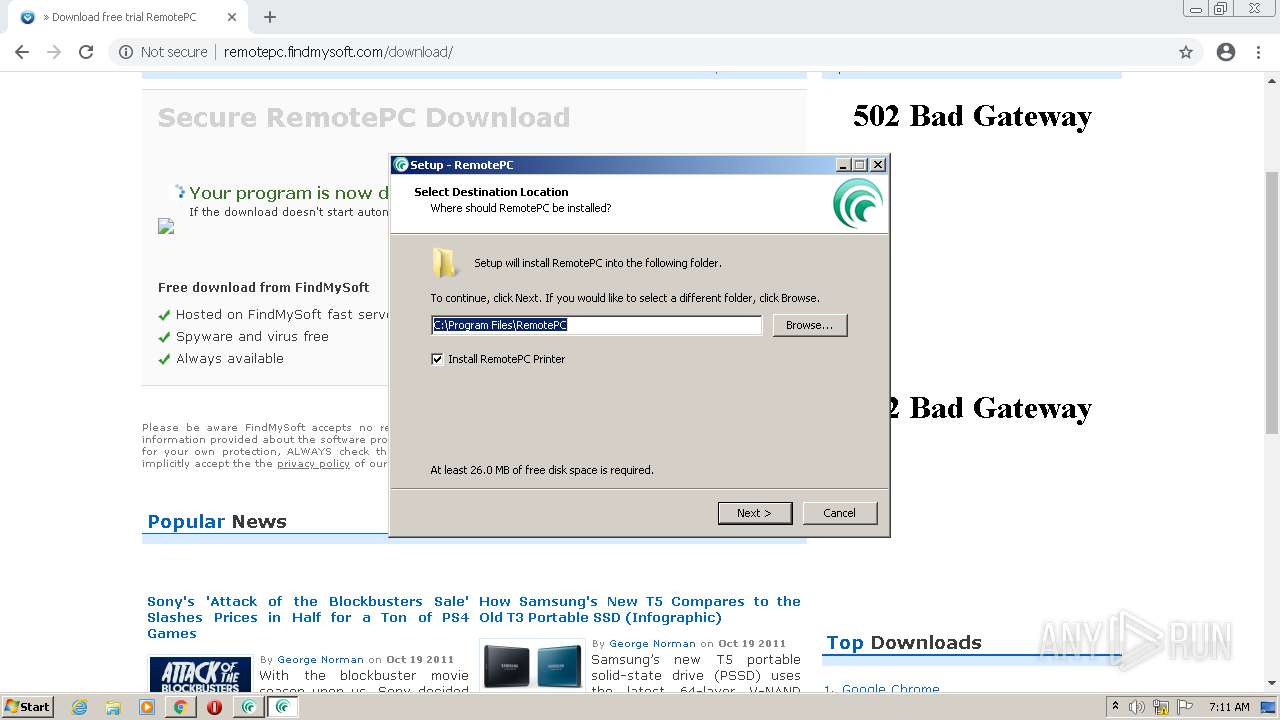Screen dimensions: 1280x720
Task: Click the 'Always available' text
Action: 230,359
